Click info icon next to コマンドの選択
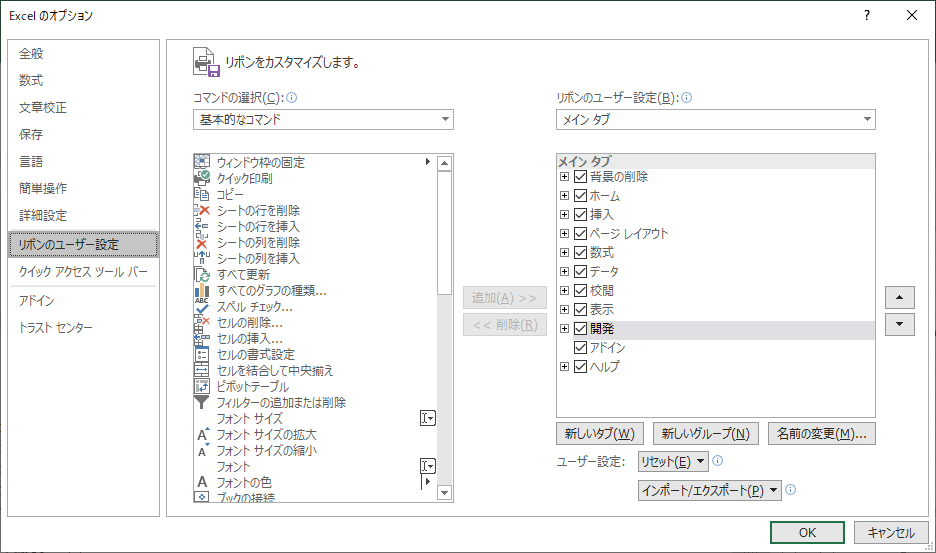 pos(291,97)
